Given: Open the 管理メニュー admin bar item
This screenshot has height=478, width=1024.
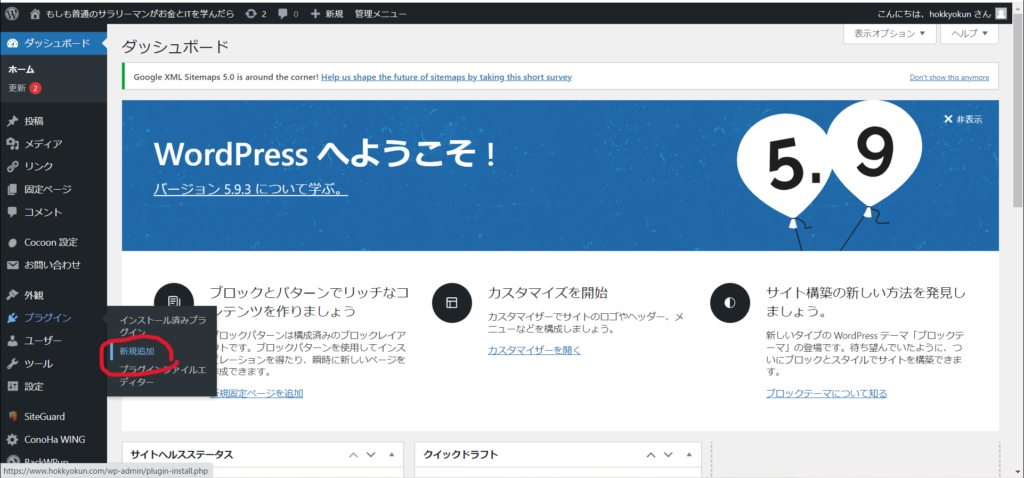Looking at the screenshot, I should (380, 13).
